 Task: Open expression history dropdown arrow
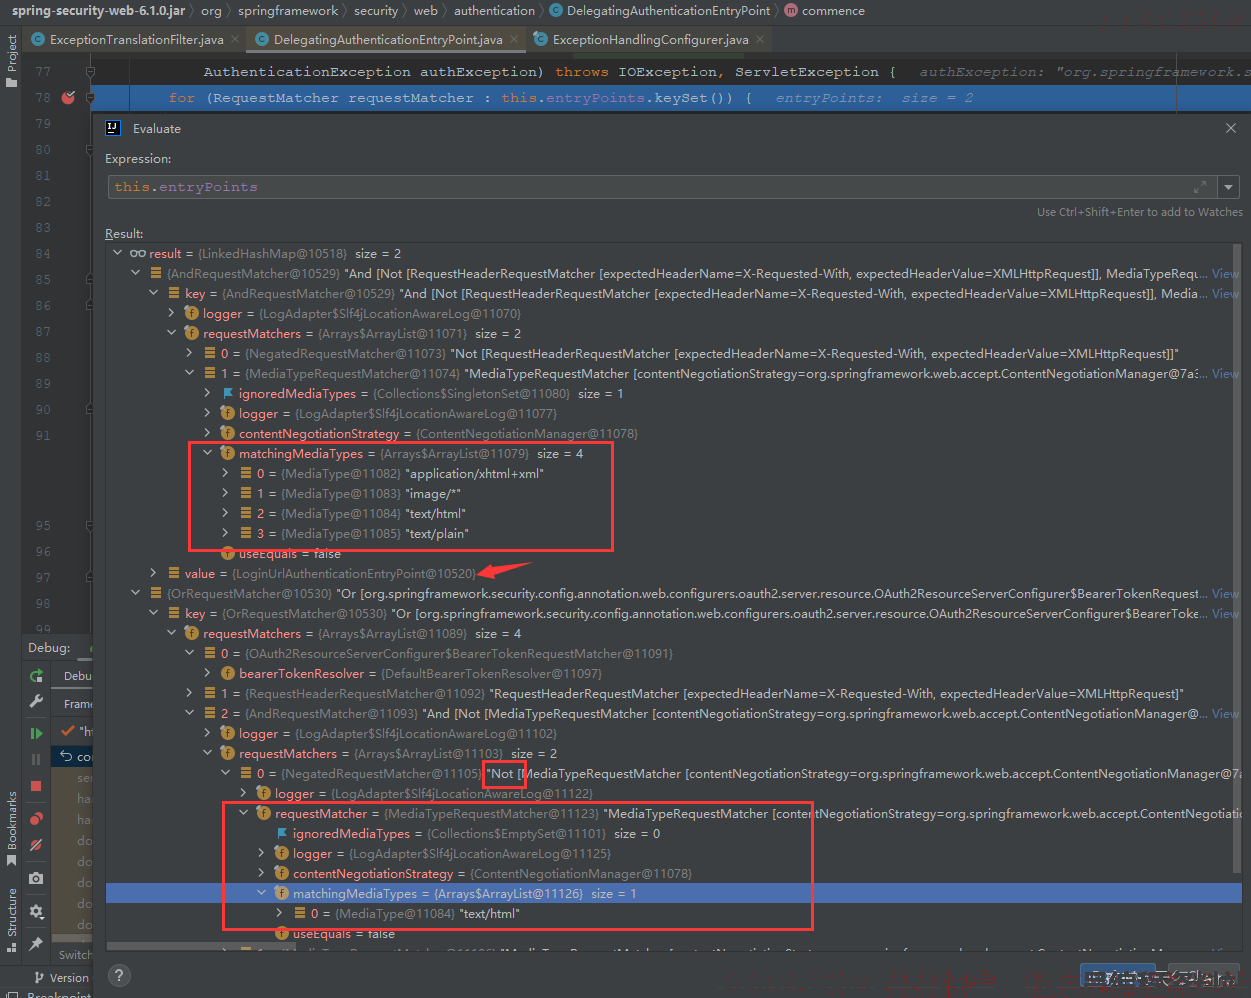pyautogui.click(x=1229, y=187)
